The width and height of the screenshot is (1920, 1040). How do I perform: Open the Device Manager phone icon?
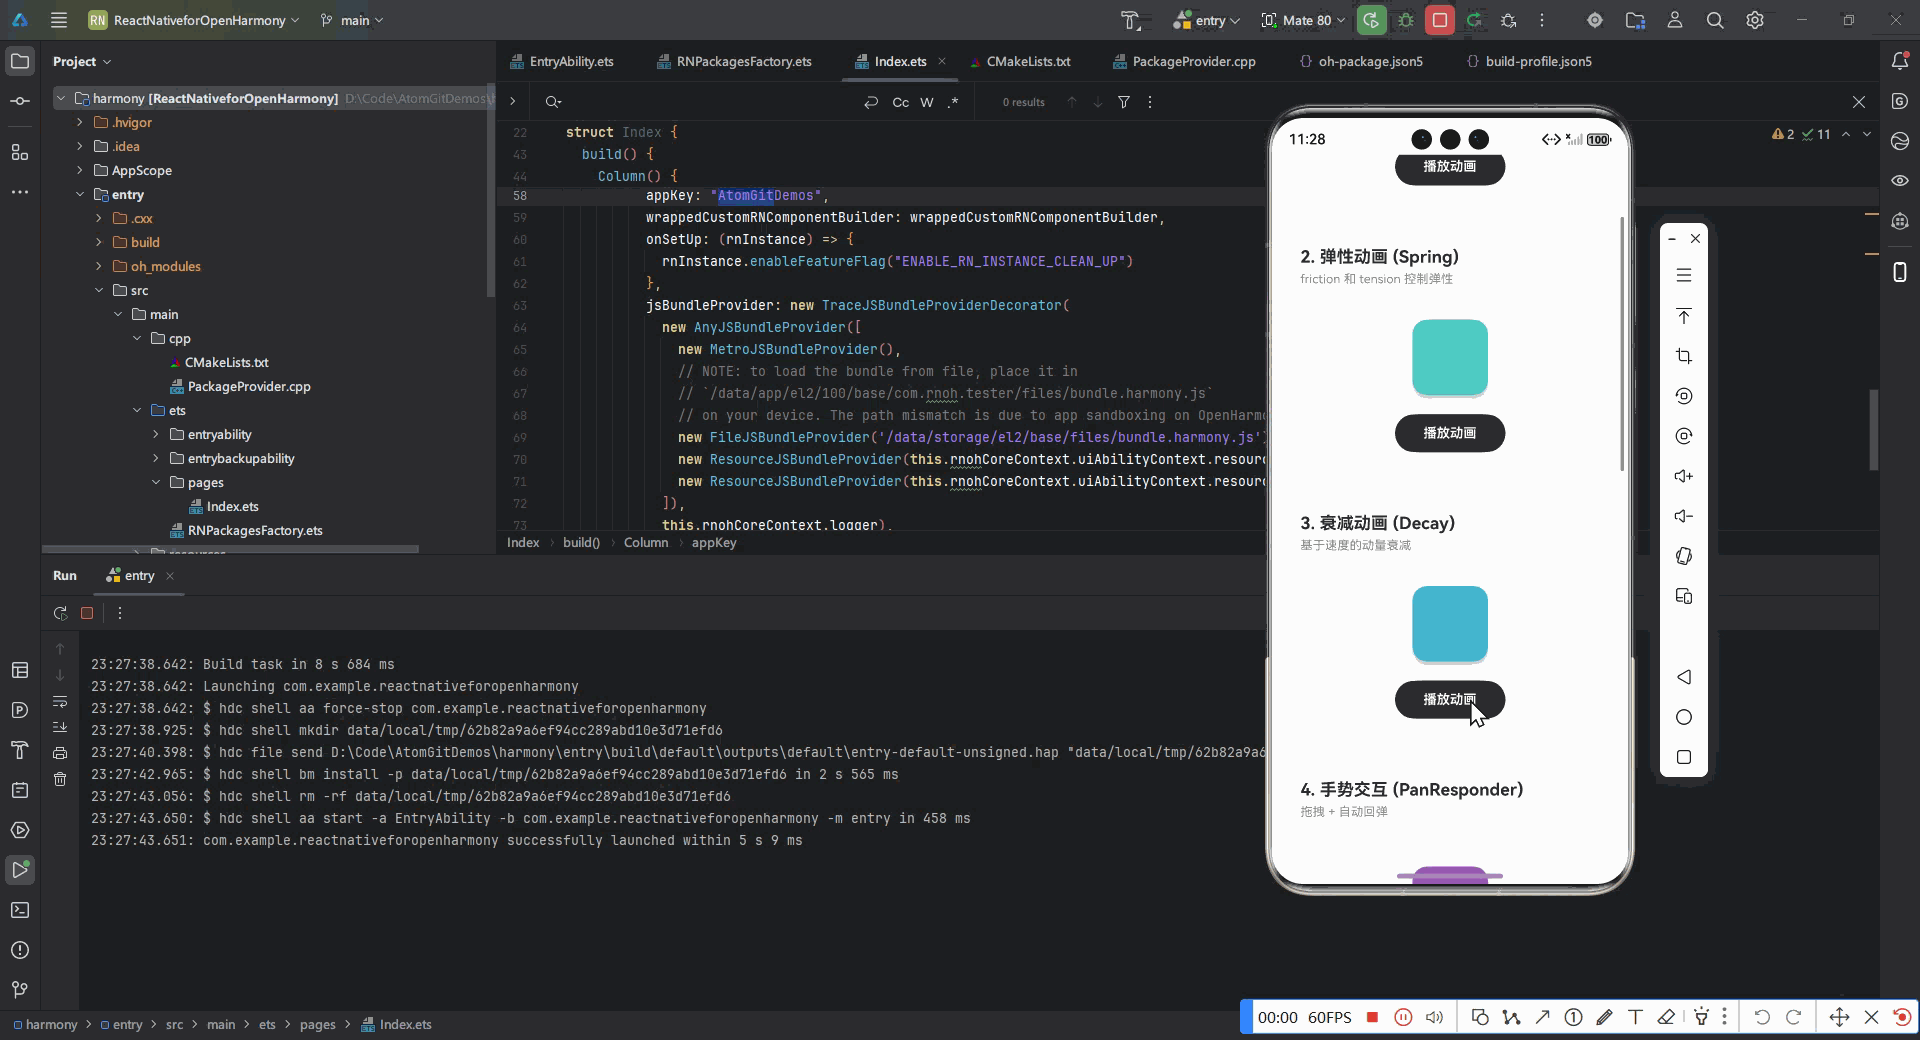pyautogui.click(x=1900, y=272)
